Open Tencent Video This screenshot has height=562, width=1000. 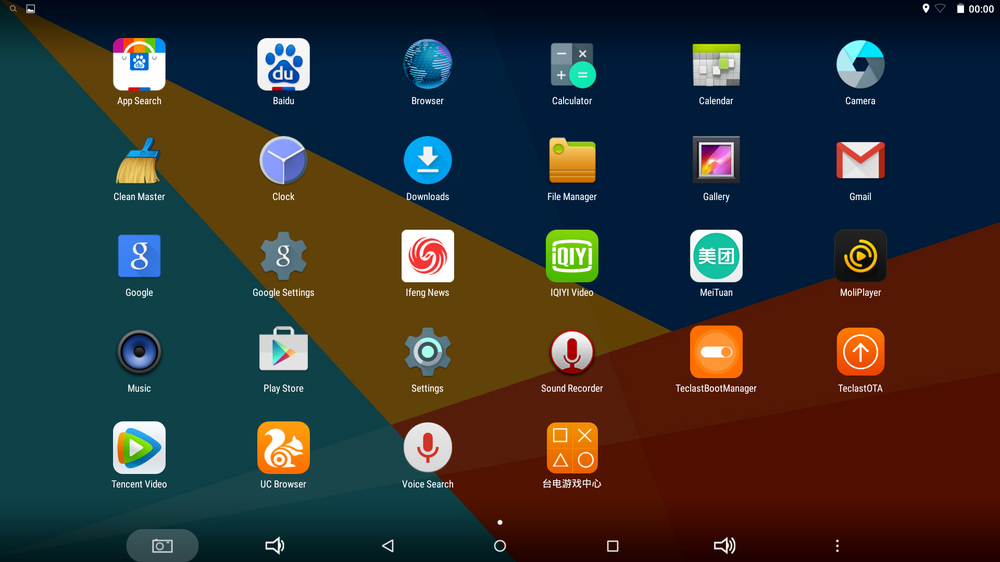pyautogui.click(x=139, y=448)
